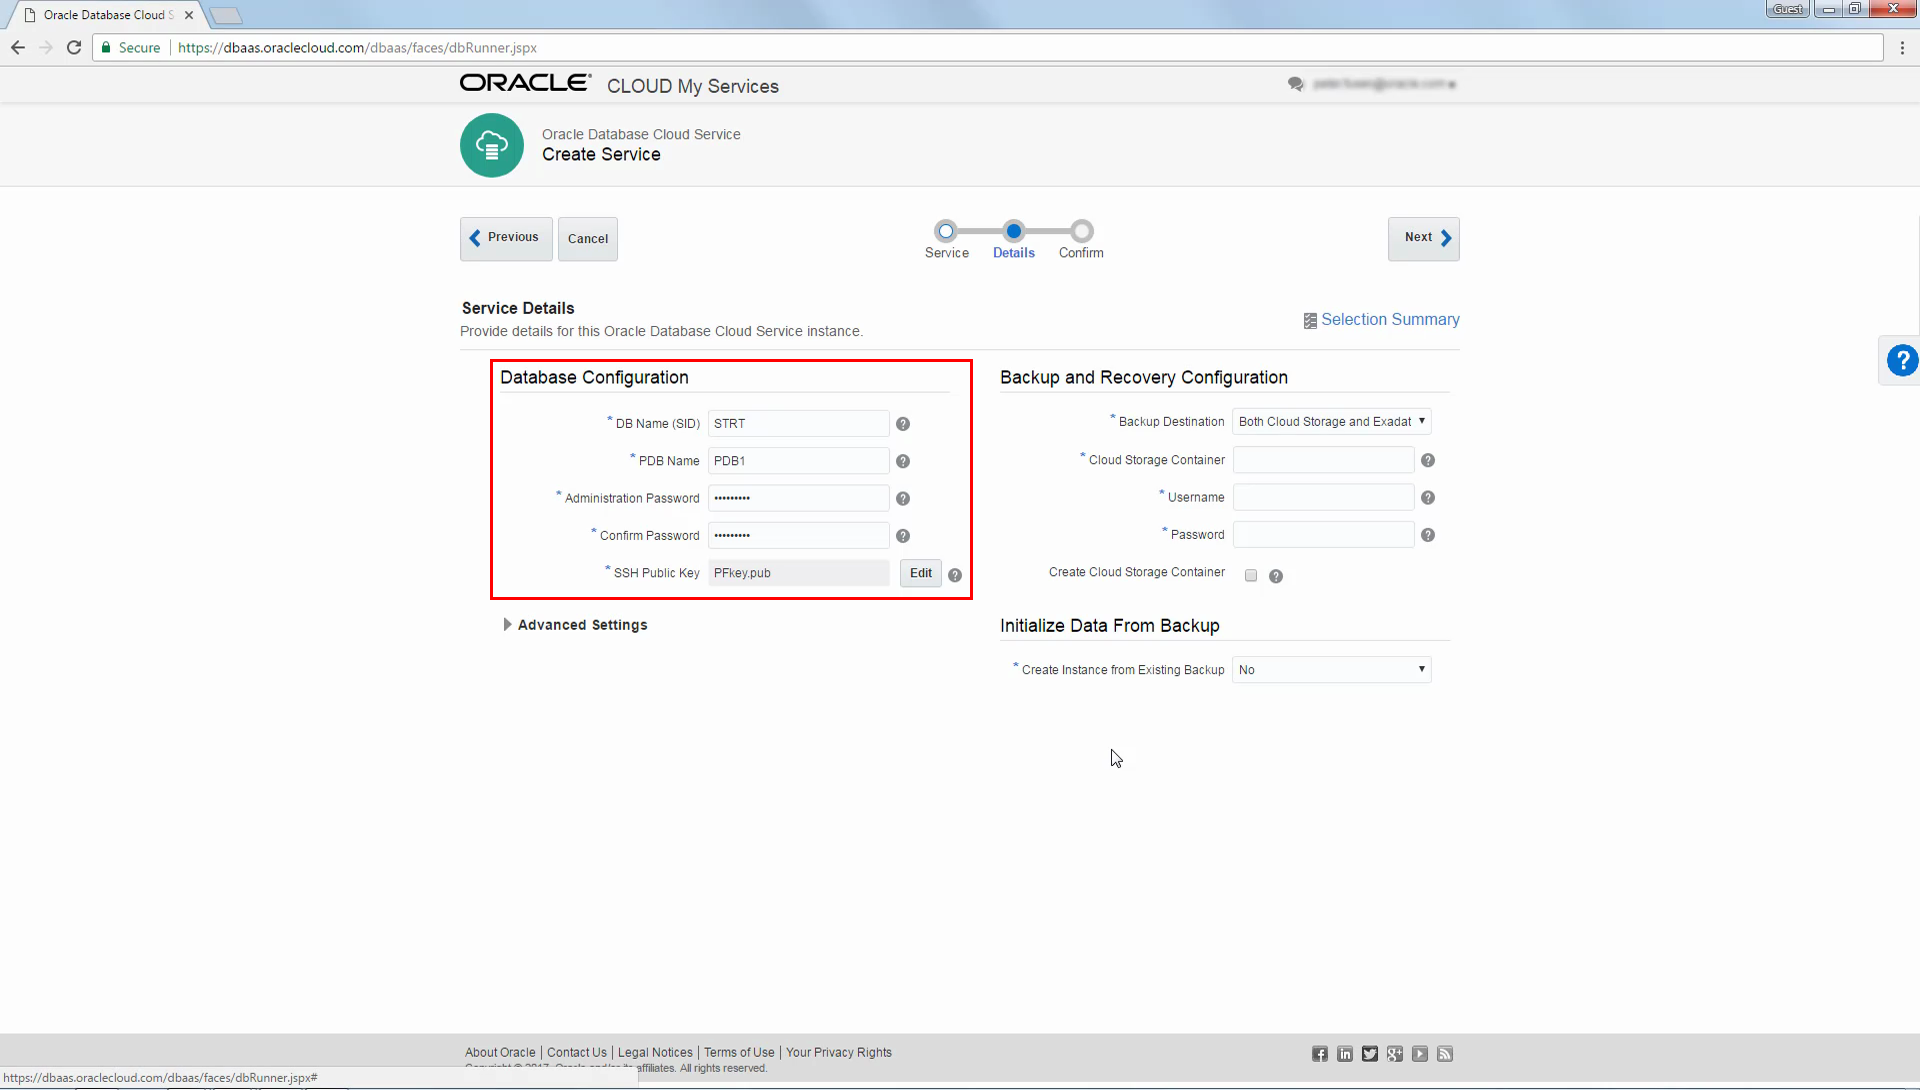Open a new browser tab
This screenshot has height=1090, width=1920.
click(226, 15)
